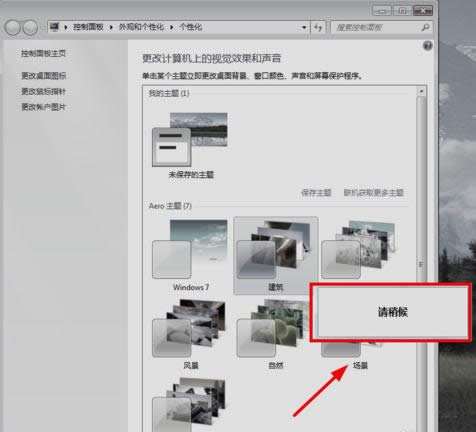Viewport: 476px width, 432px height.
Task: Open the address bar history dropdown arrow
Action: (304, 27)
